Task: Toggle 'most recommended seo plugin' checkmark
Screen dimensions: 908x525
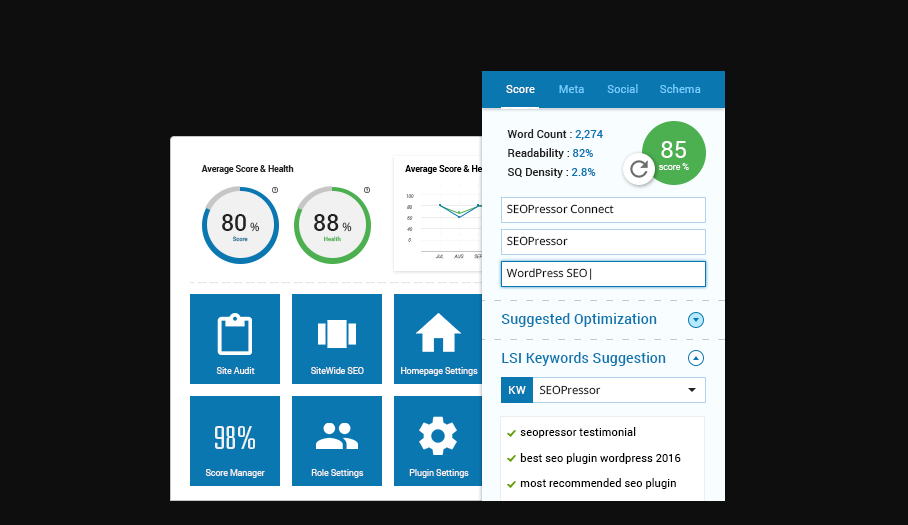Action: [511, 484]
